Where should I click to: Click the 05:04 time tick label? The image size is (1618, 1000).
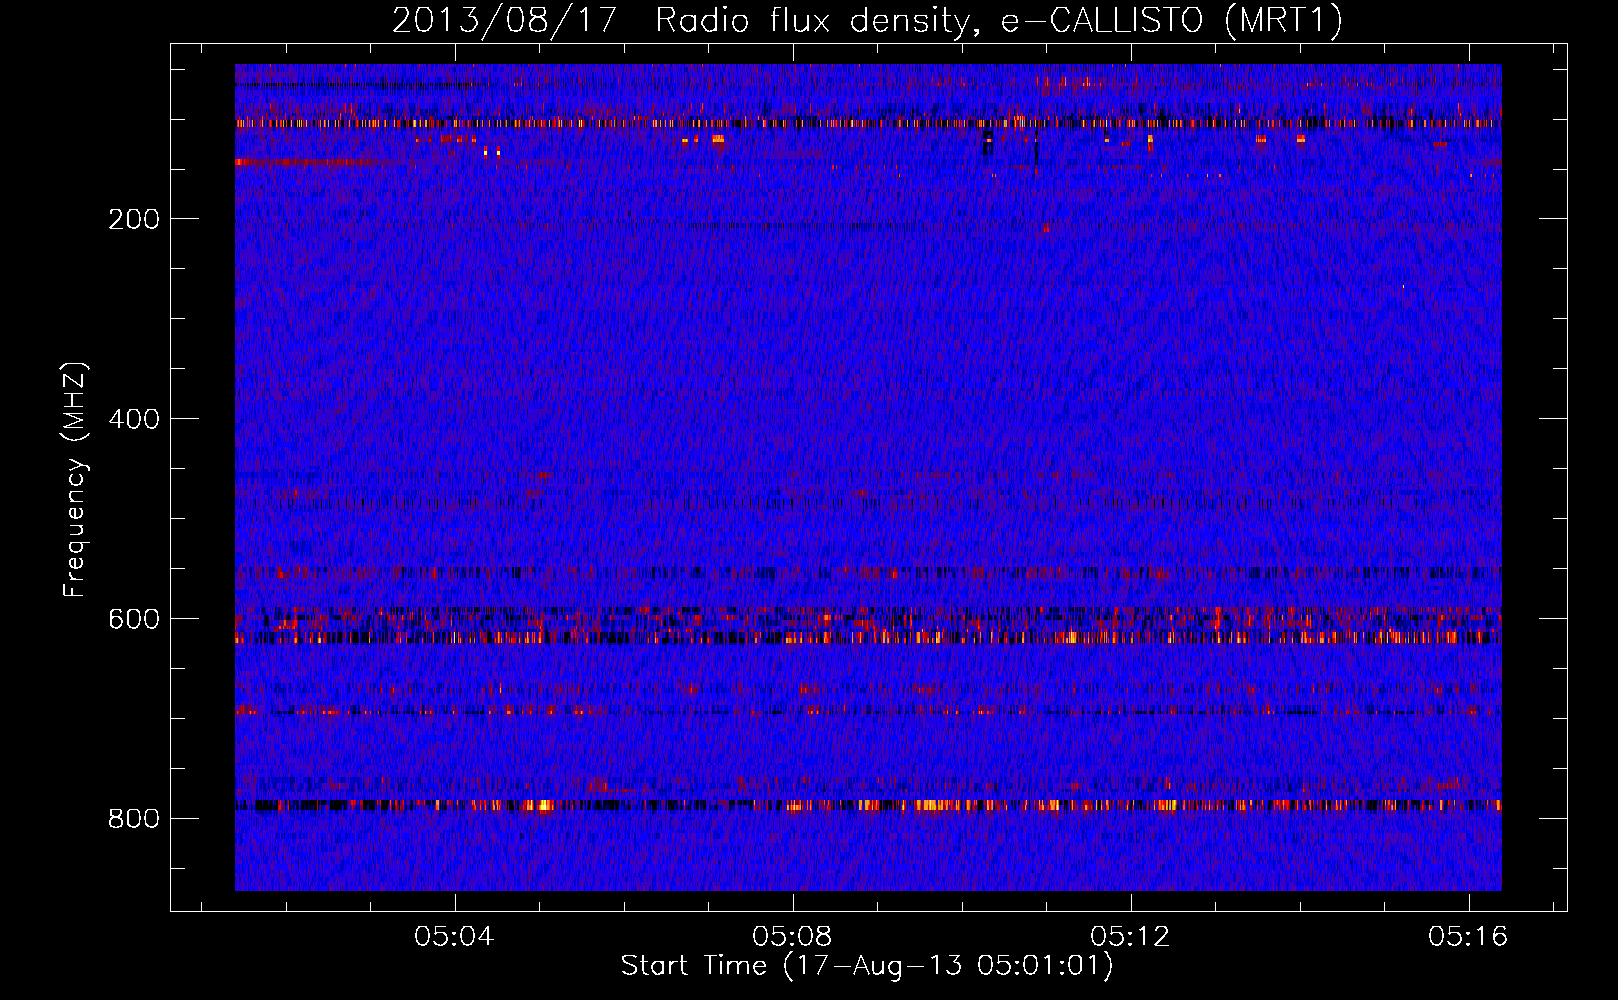click(454, 937)
